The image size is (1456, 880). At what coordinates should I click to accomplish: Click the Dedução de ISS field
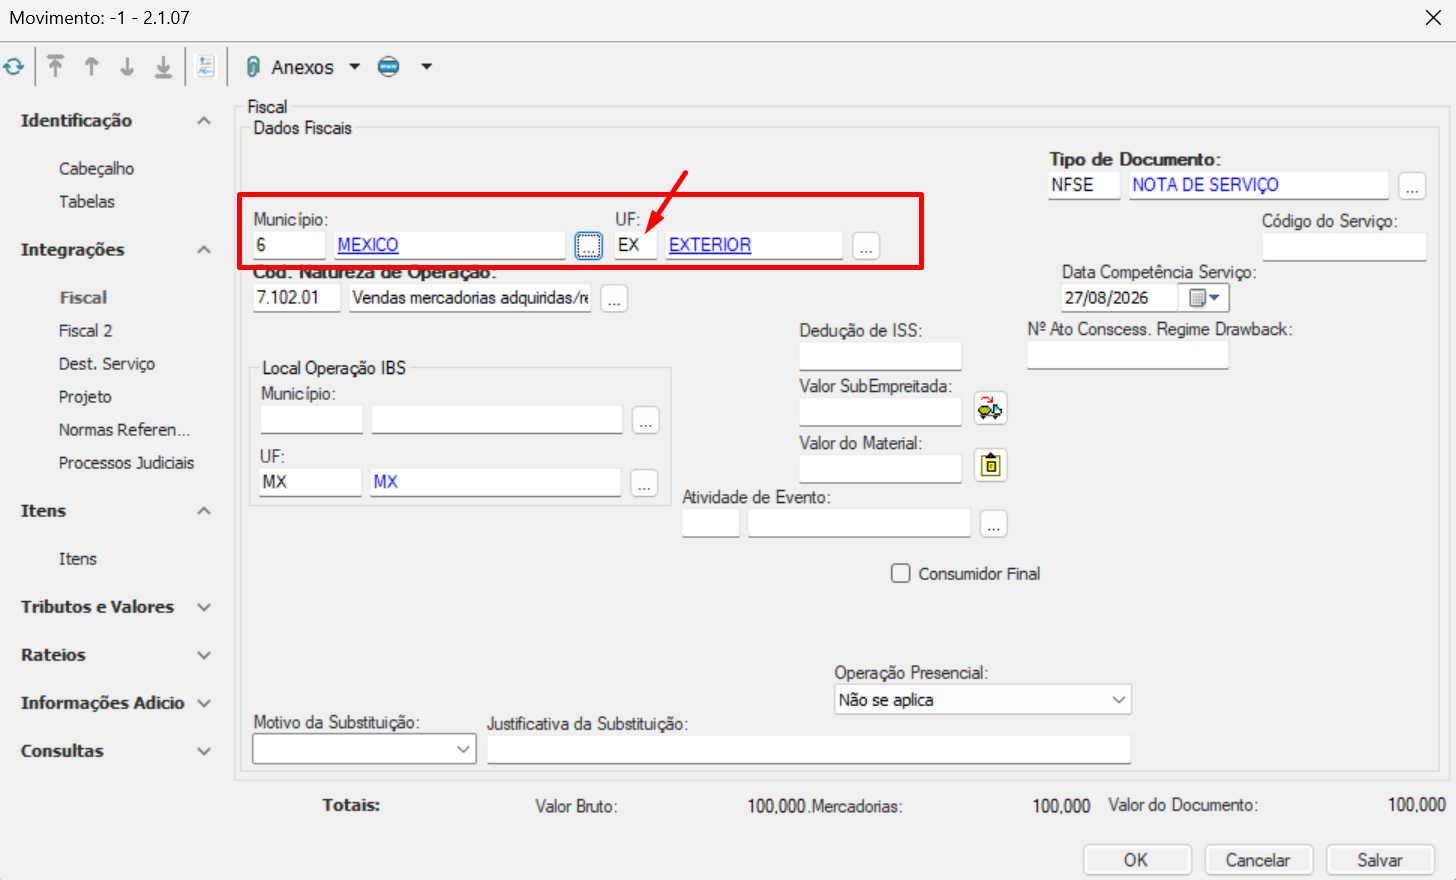pyautogui.click(x=880, y=356)
